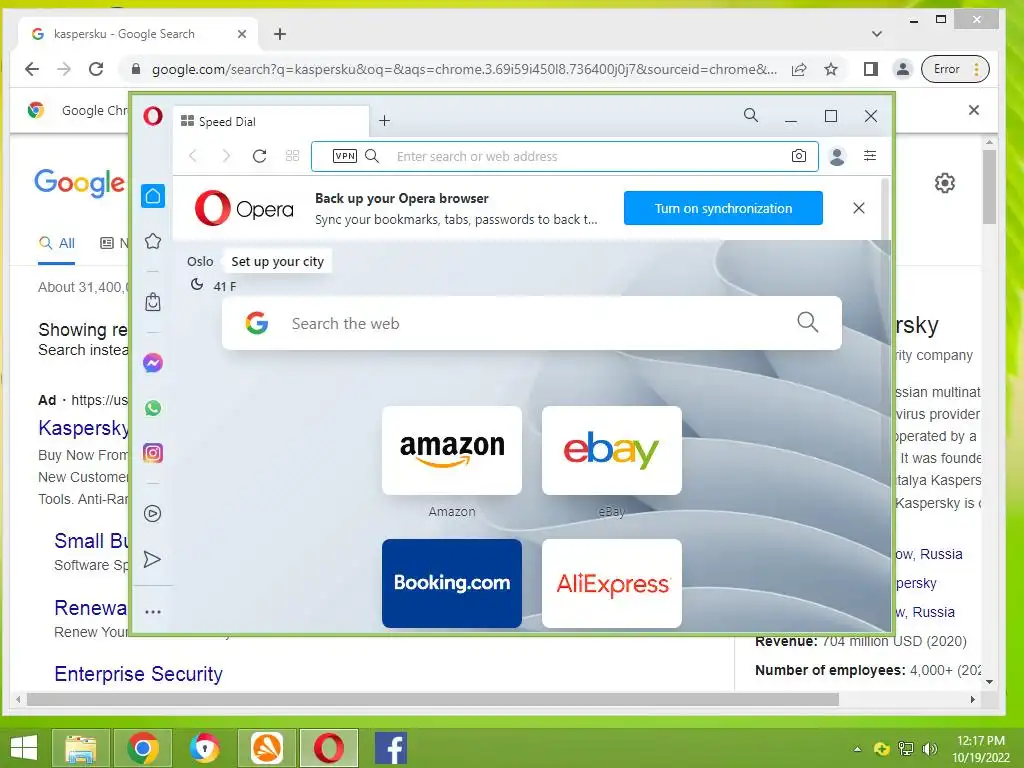This screenshot has width=1024, height=768.
Task: Click Set up your city
Action: pos(278,262)
